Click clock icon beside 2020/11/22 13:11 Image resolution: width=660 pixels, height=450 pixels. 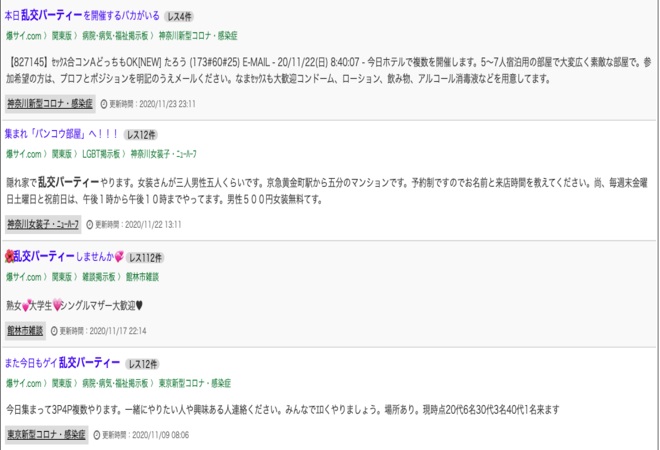point(90,225)
